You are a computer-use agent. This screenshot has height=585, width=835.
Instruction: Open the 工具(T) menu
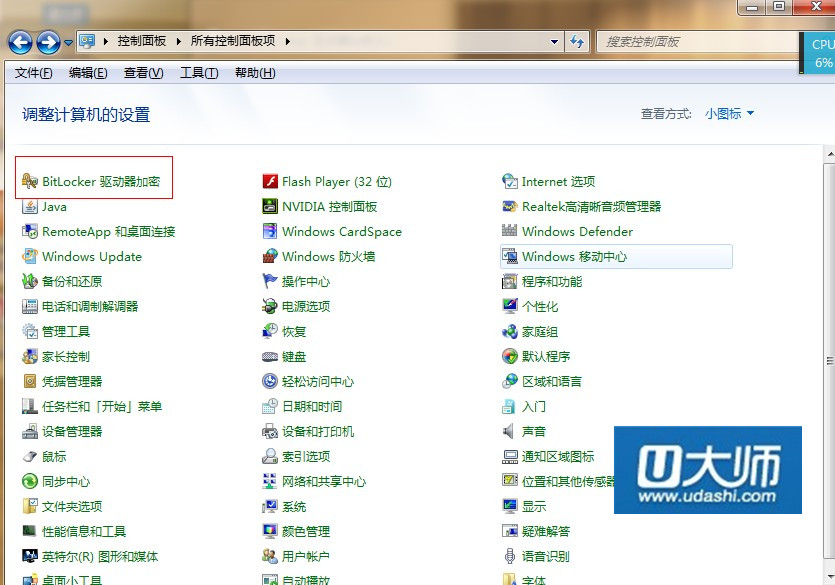point(199,73)
